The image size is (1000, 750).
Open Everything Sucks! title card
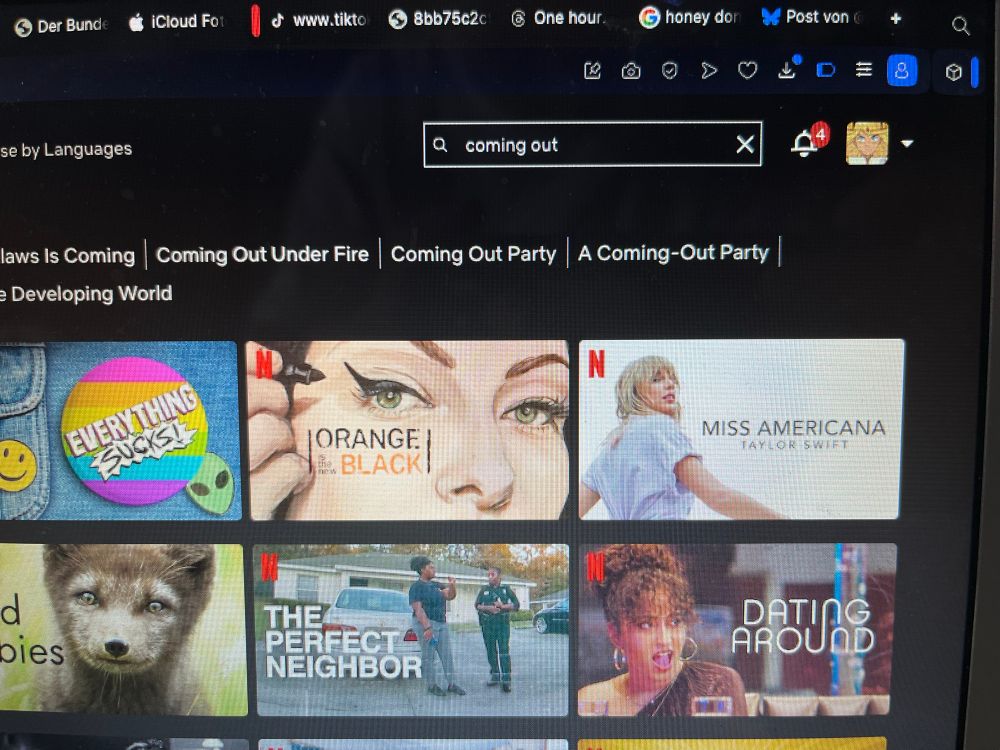[119, 430]
